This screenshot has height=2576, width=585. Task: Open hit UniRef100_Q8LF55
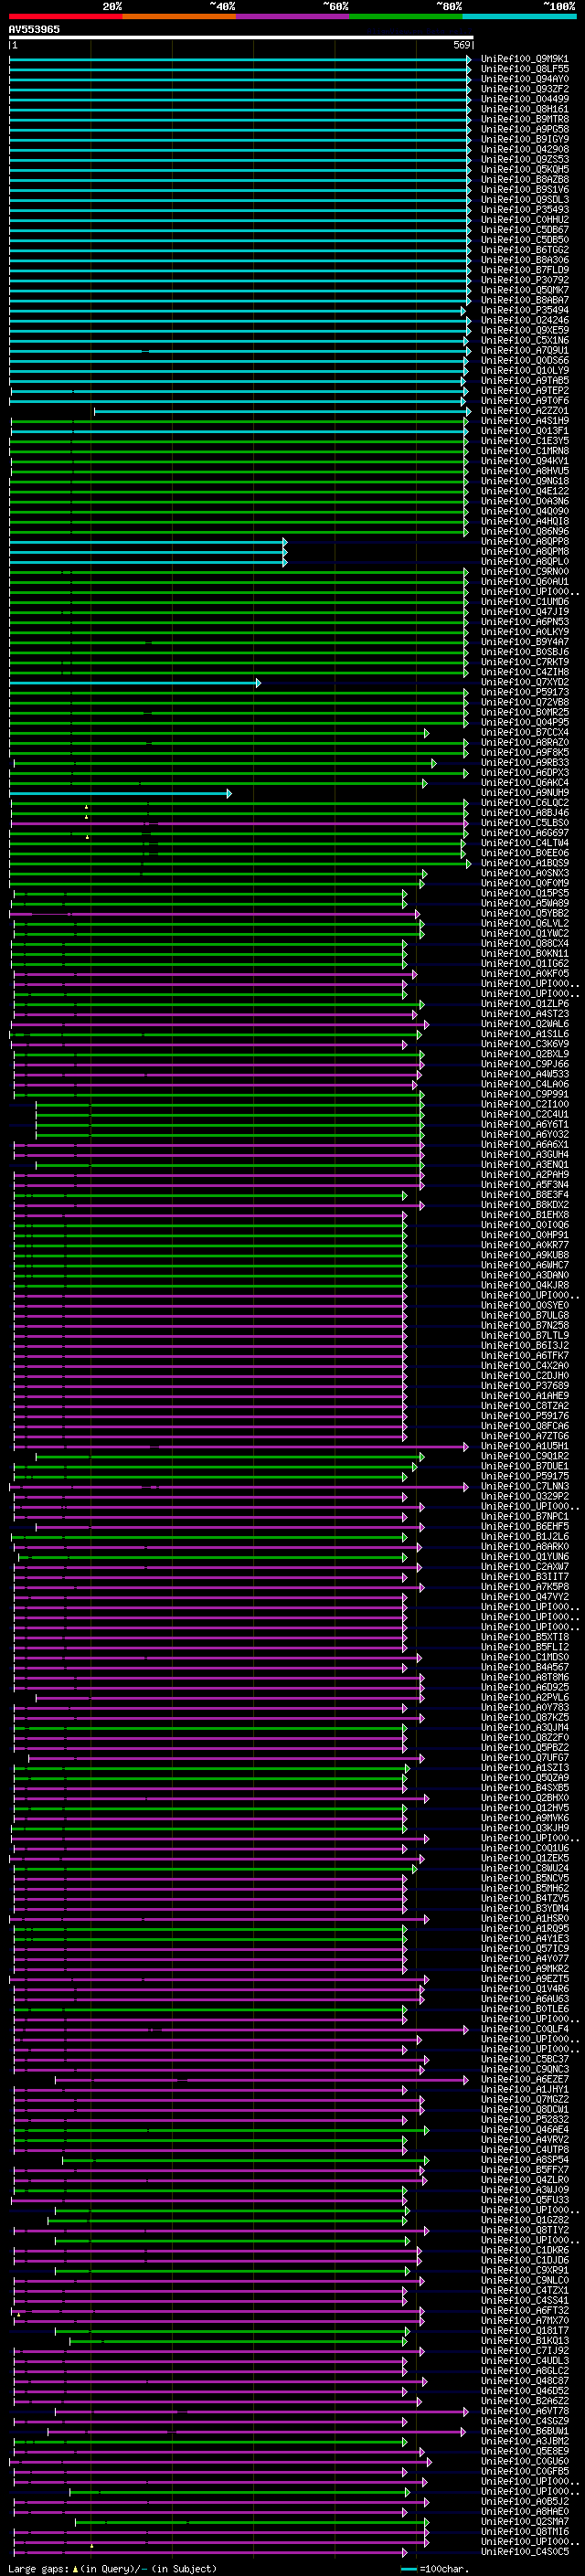tap(525, 69)
